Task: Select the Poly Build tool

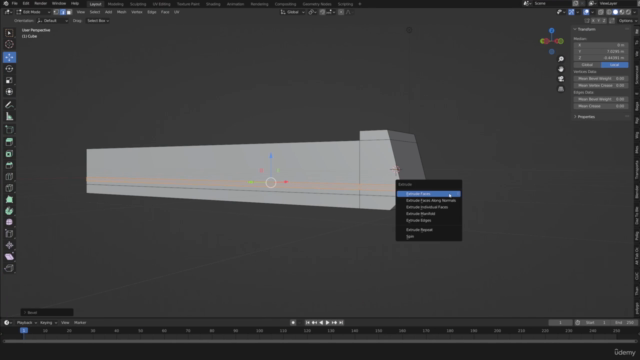Action: [9, 200]
